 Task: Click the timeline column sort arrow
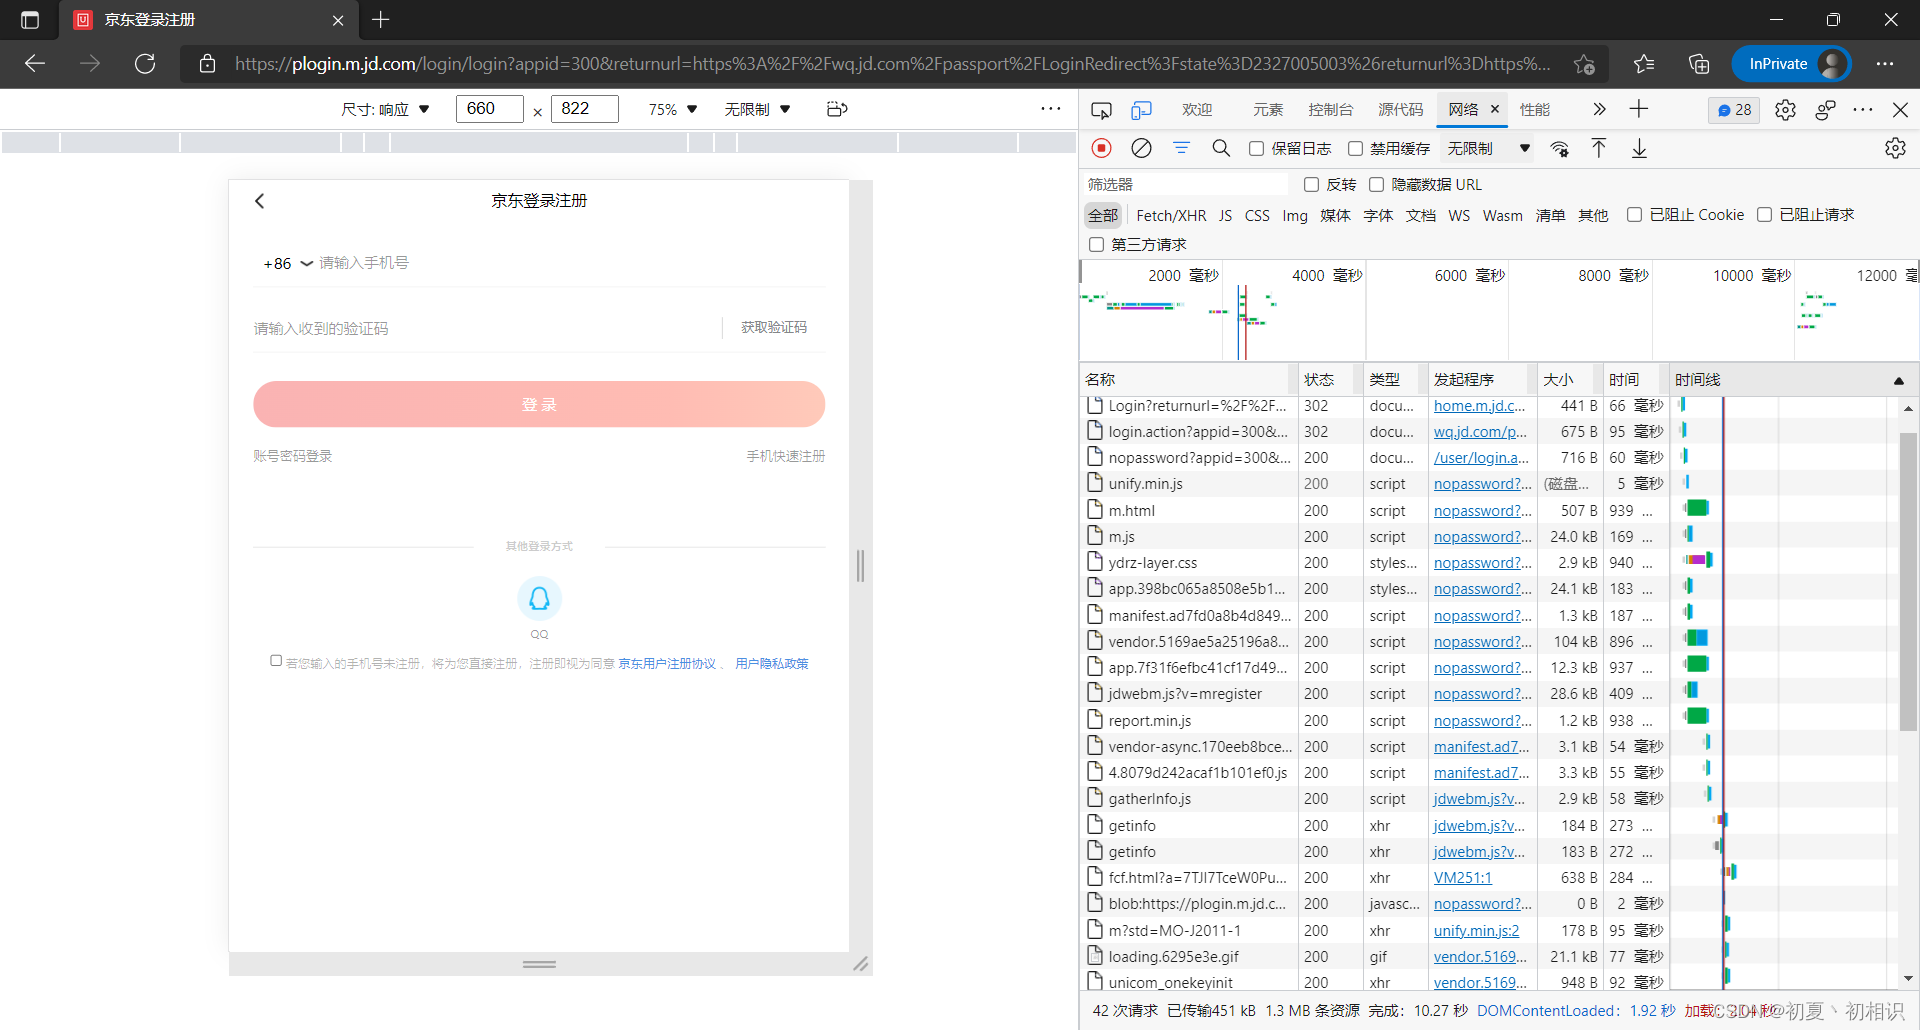click(x=1898, y=380)
